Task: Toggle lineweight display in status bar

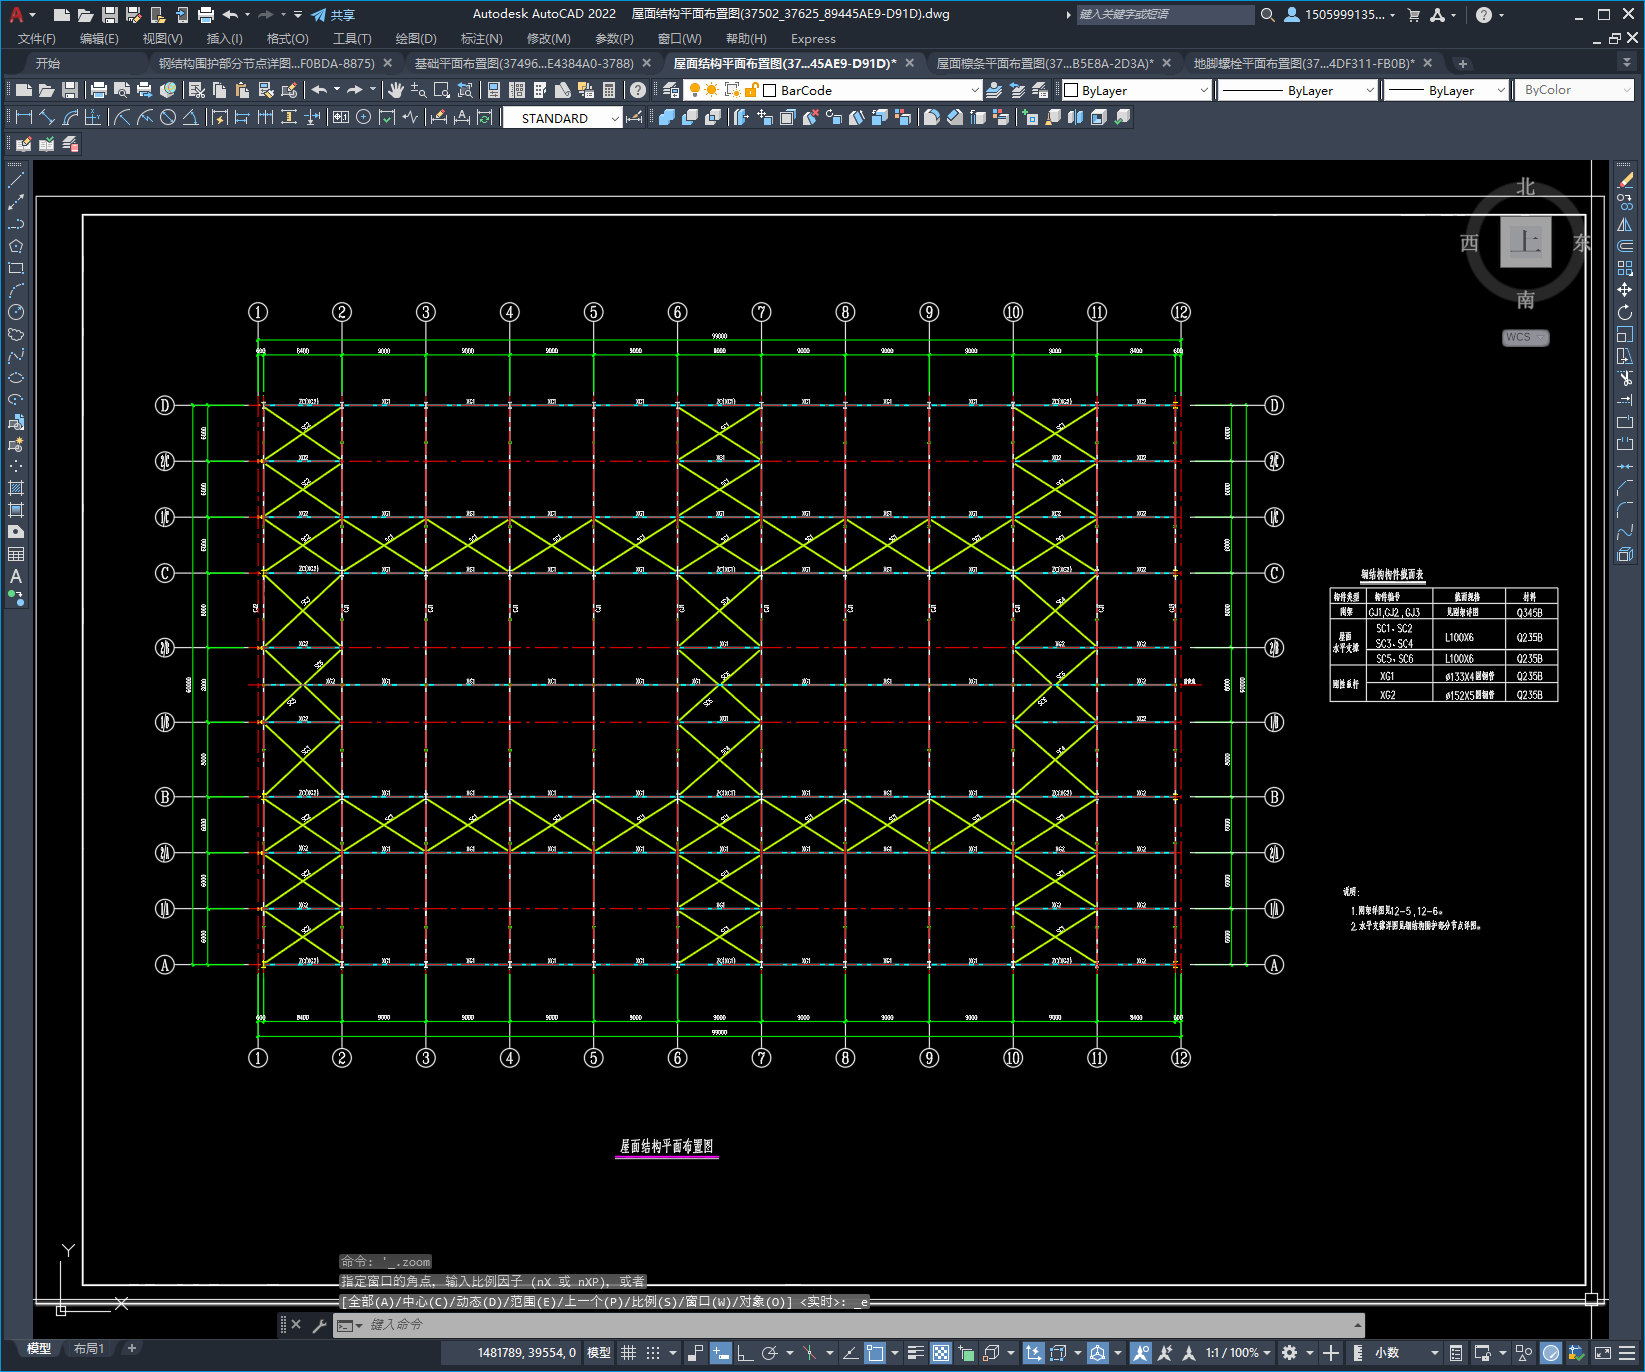Action: pos(915,1353)
